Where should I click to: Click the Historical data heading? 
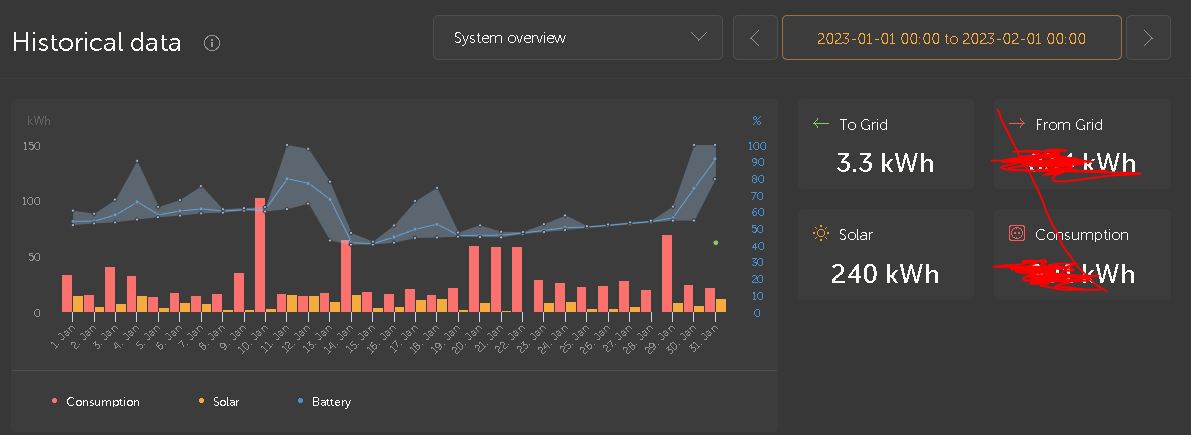pos(96,42)
